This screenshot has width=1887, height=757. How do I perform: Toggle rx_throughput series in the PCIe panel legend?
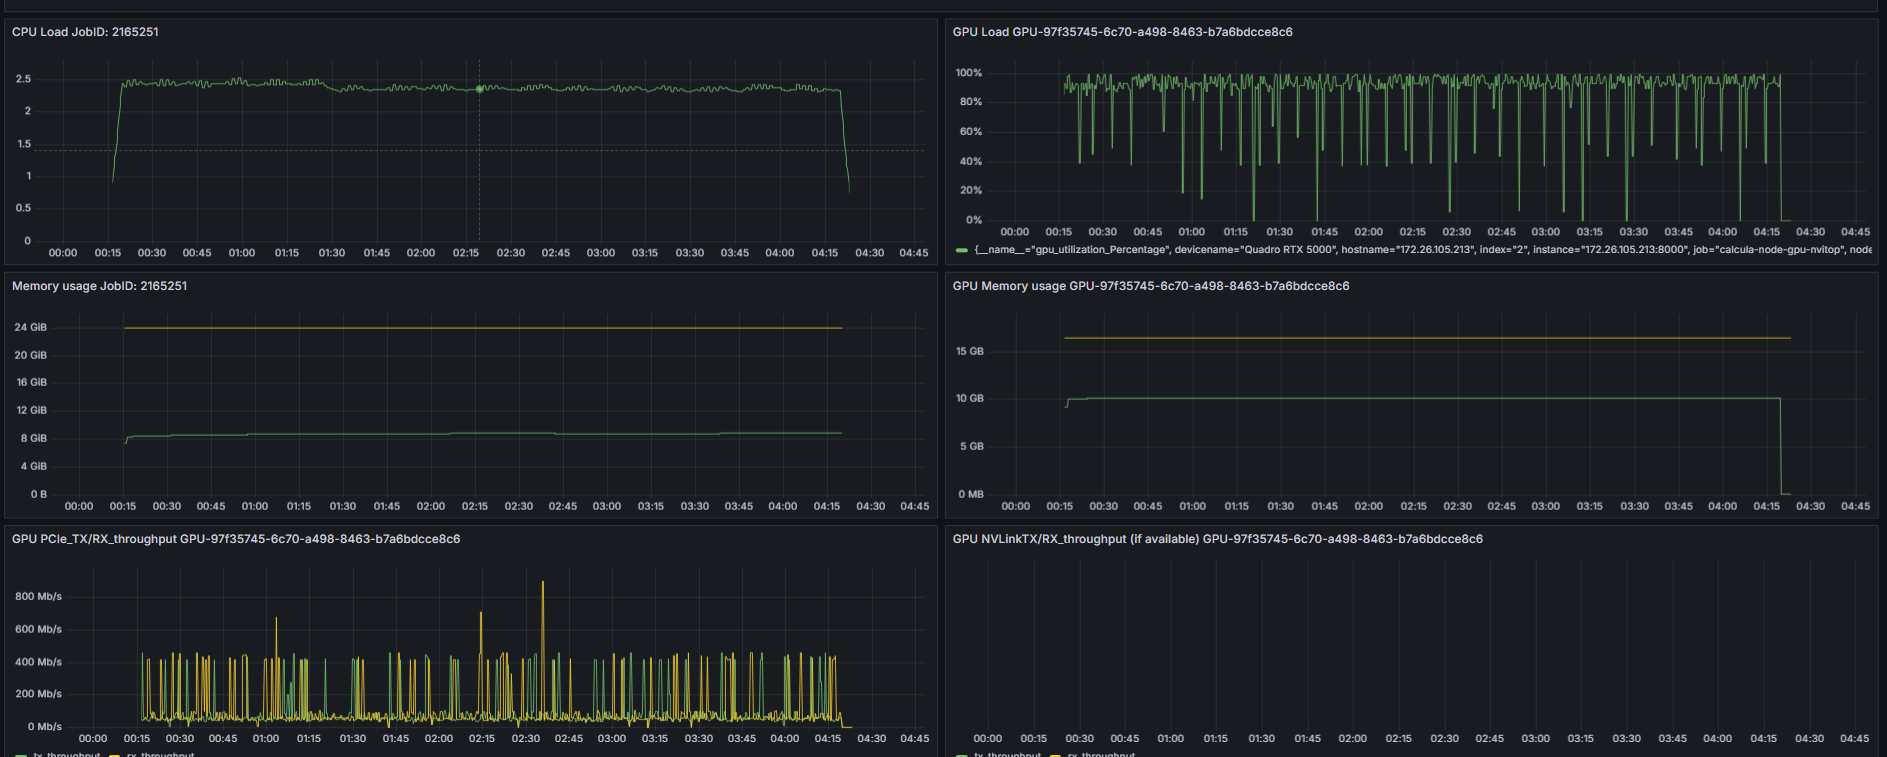click(160, 754)
